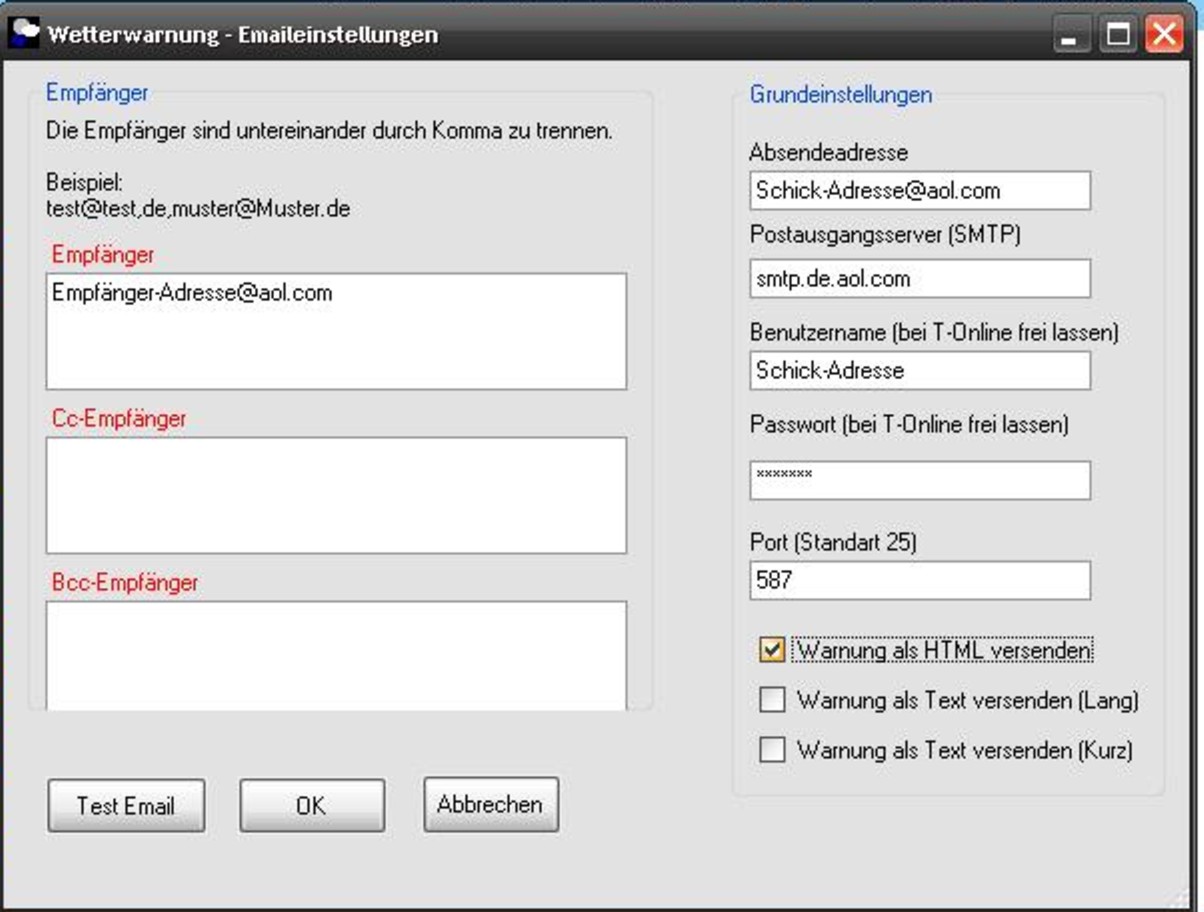The width and height of the screenshot is (1204, 912).
Task: Cancel with the Abbrechen button
Action: click(x=490, y=805)
